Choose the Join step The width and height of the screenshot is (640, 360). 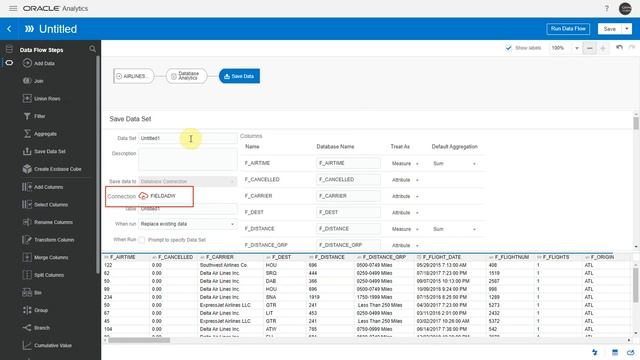click(33, 81)
